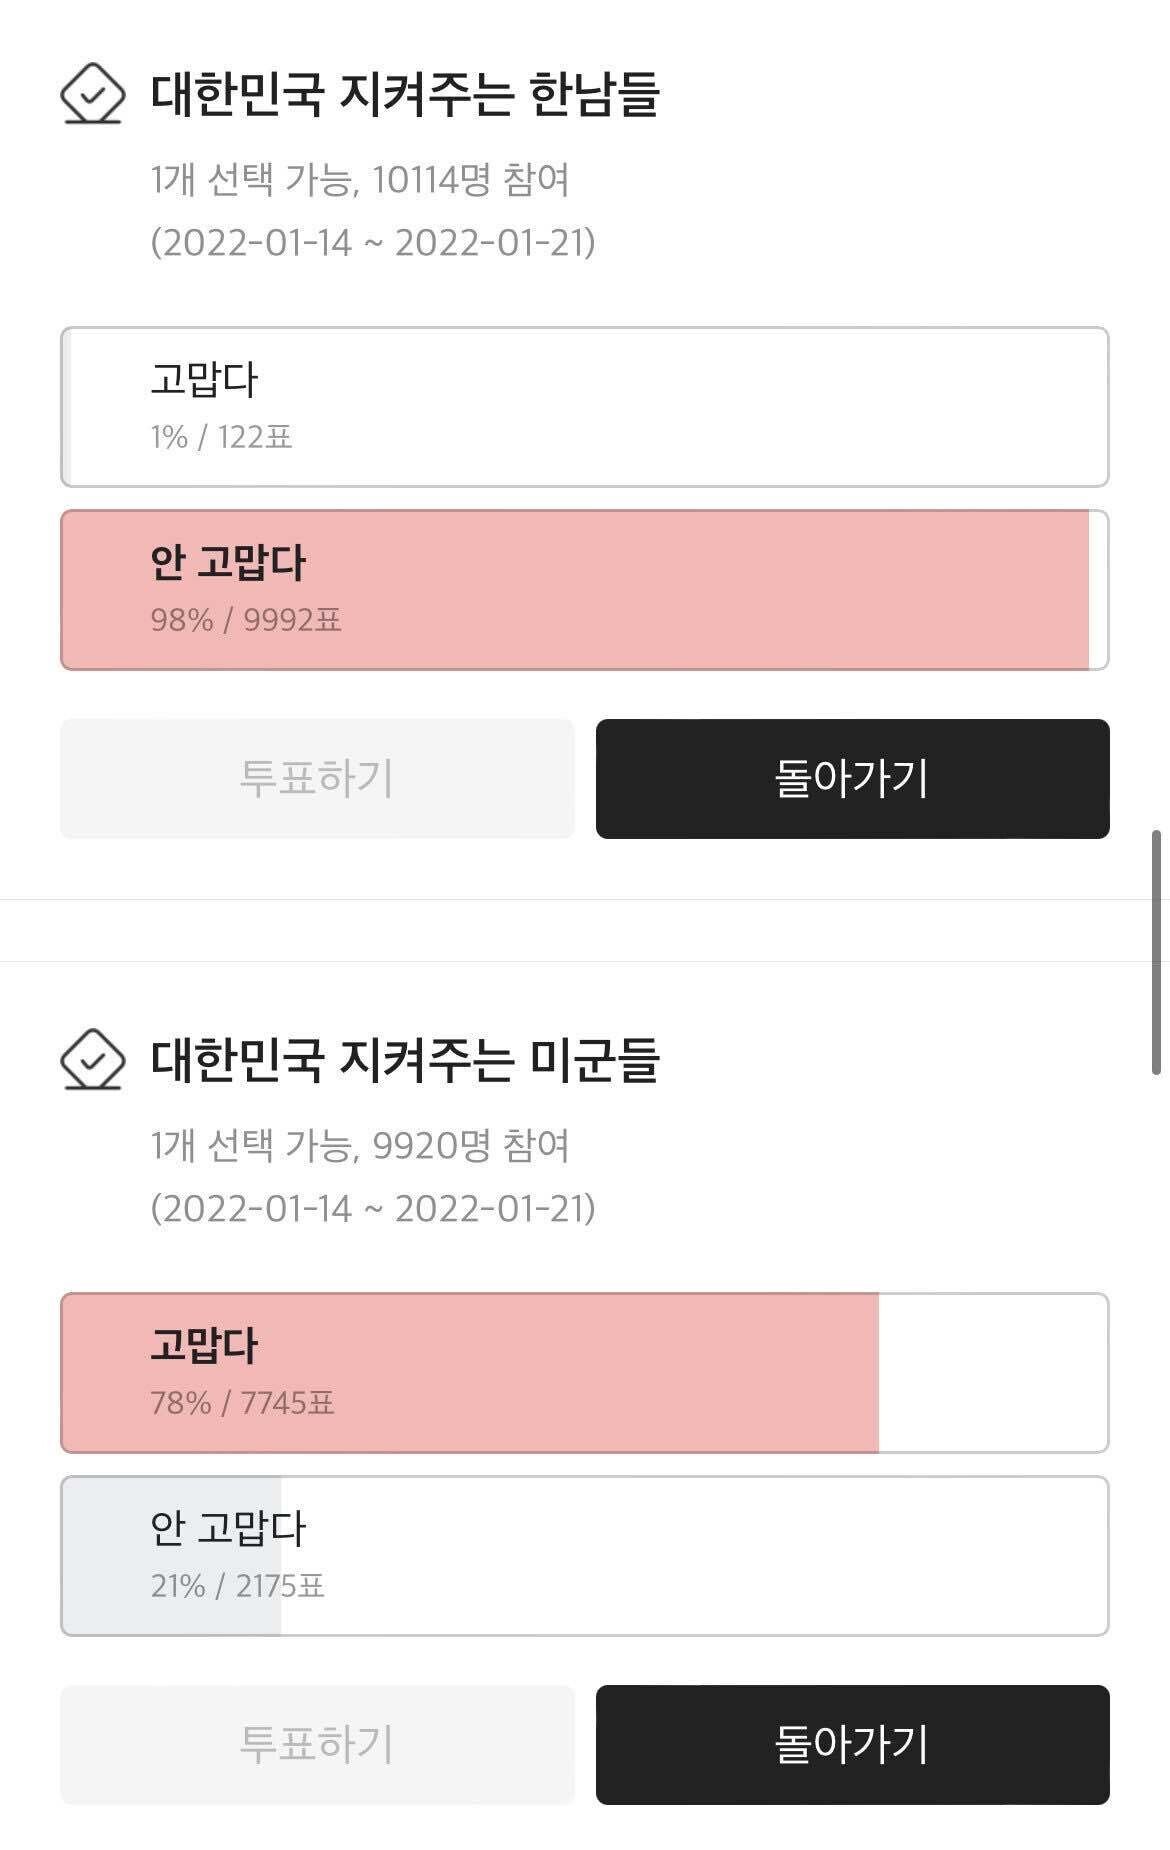1170x1850 pixels.
Task: Choose 안 고맙다 in the 미군들 poll
Action: pos(584,1556)
